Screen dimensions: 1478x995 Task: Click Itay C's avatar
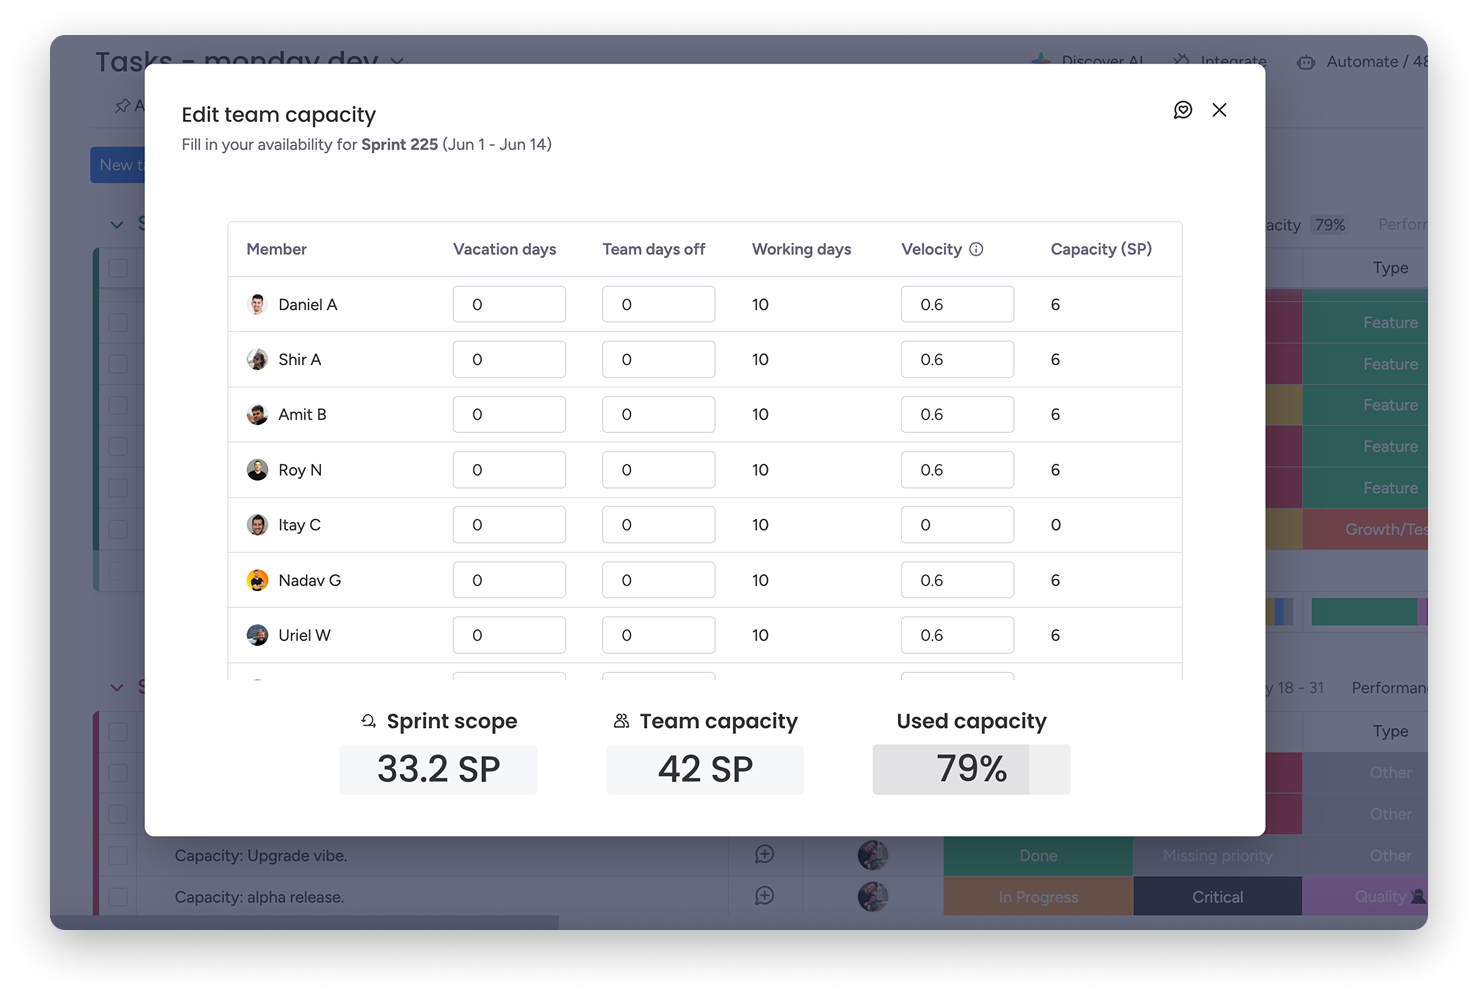click(x=257, y=525)
